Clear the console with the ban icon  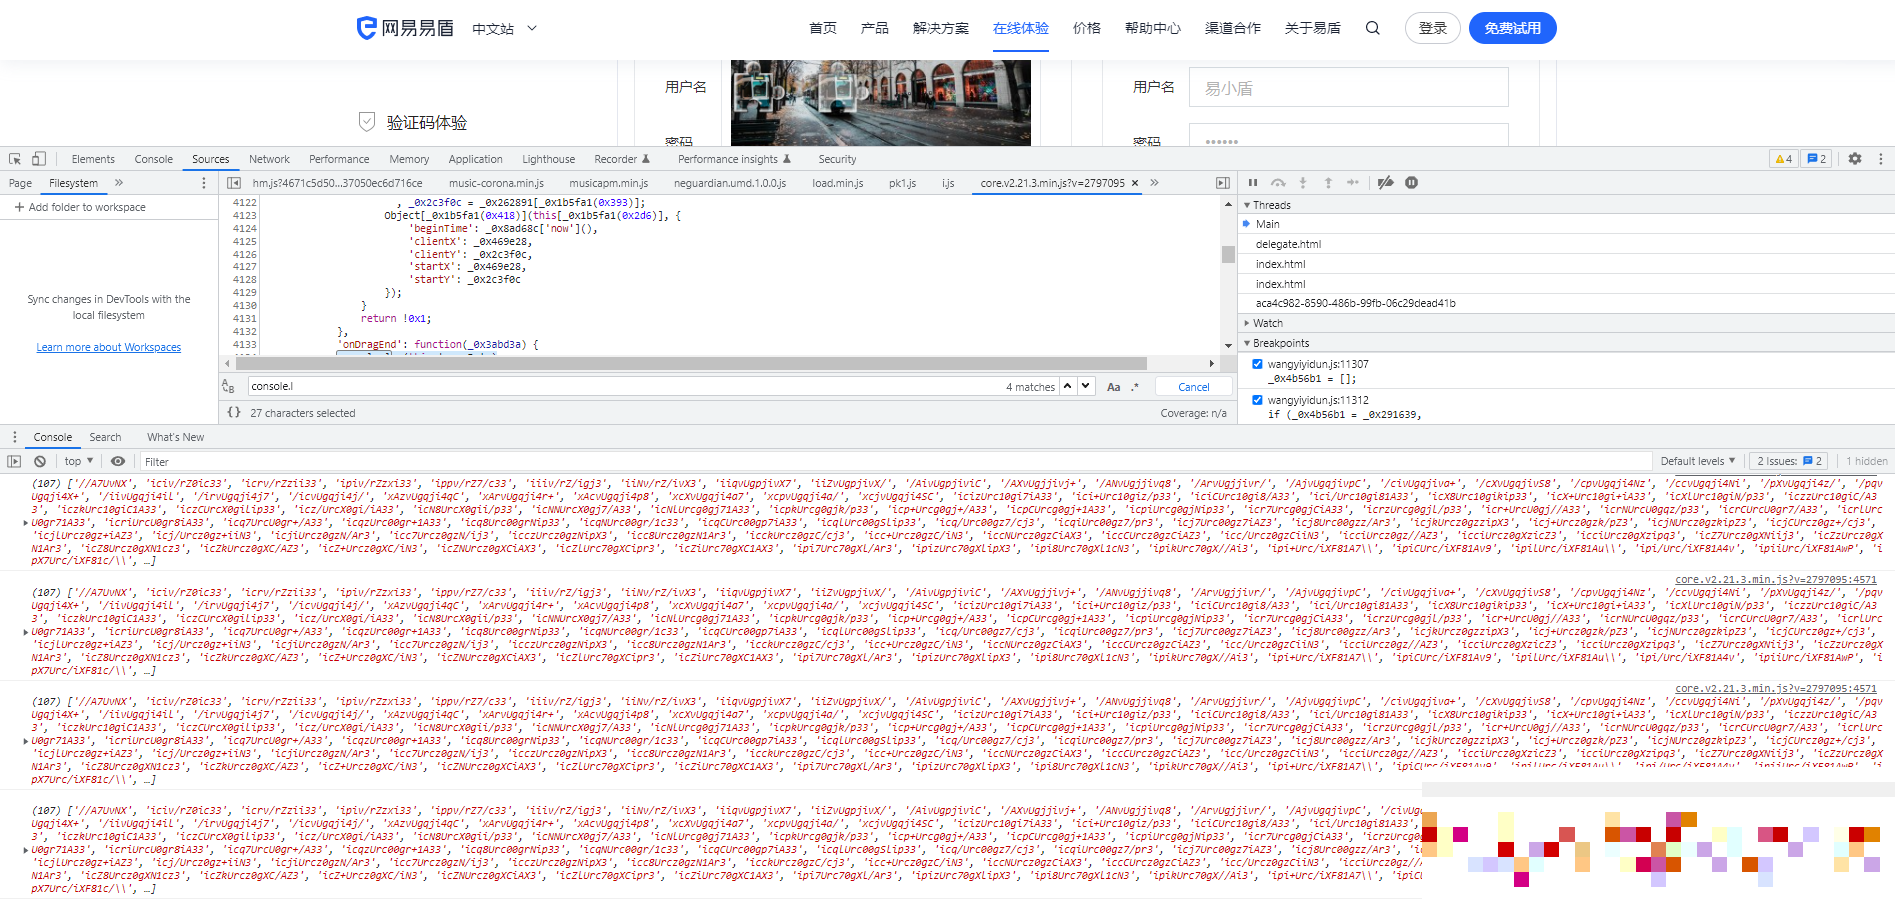pos(40,461)
